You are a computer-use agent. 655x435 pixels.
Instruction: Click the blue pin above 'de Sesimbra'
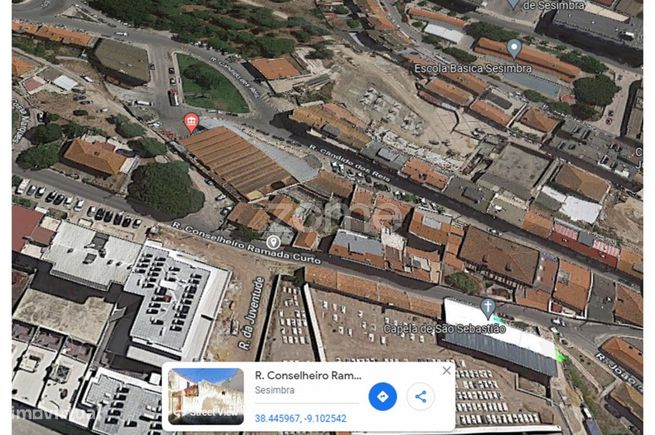513,3
